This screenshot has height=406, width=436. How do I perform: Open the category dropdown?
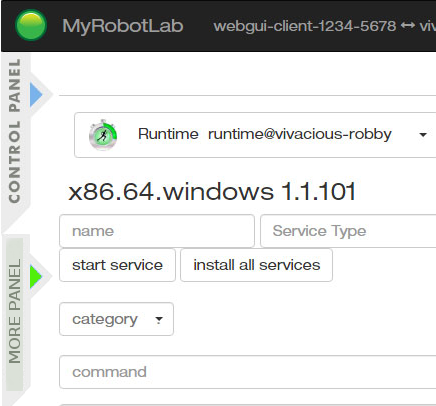coord(116,319)
